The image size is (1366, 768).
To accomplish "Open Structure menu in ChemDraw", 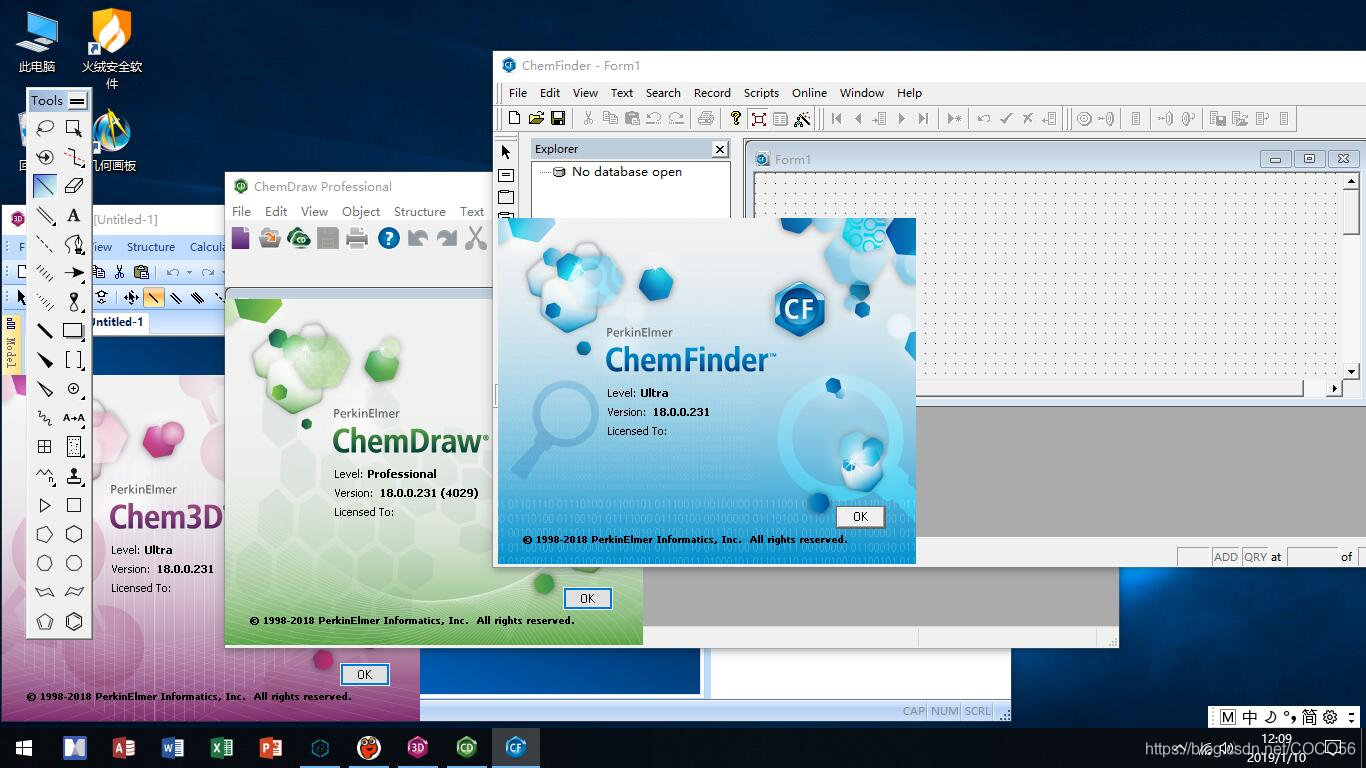I will (x=420, y=212).
